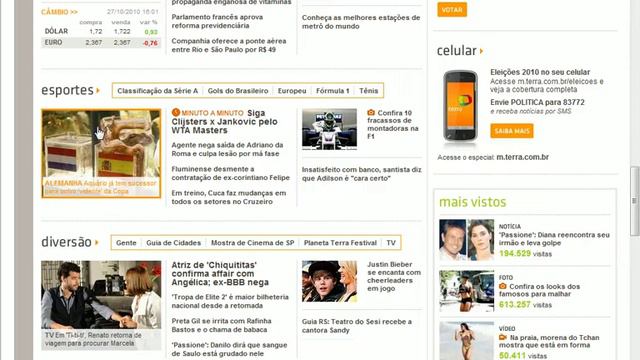Click the clock icon beside MINUTO A MINUTO

176,112
